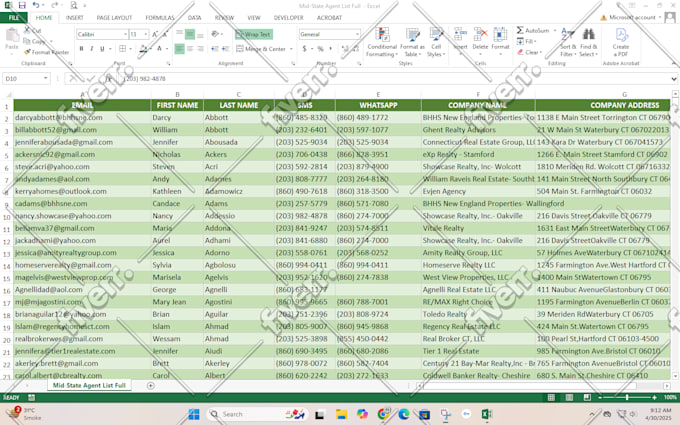
Task: Switch to the DATA tab
Action: 194,18
